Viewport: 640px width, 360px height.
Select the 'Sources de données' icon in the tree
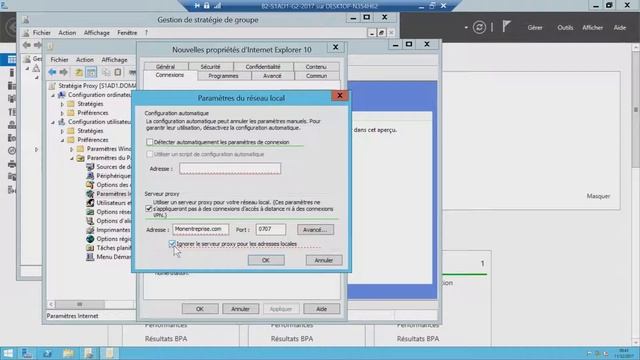point(90,167)
